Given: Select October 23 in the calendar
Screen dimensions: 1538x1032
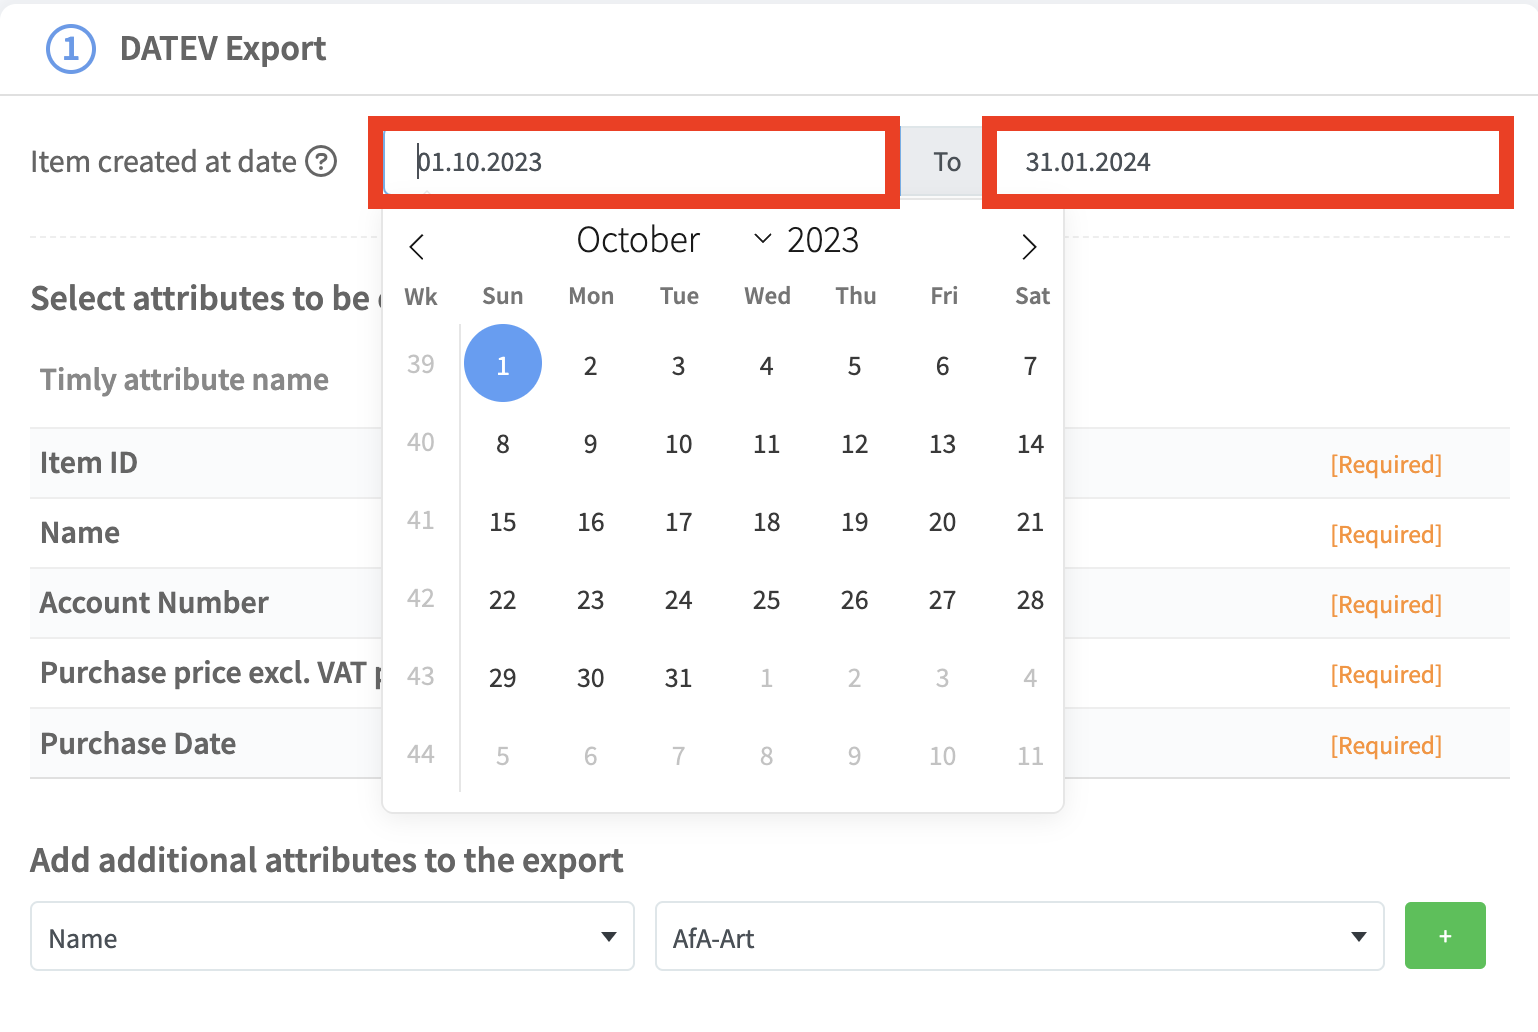Looking at the screenshot, I should [x=591, y=600].
